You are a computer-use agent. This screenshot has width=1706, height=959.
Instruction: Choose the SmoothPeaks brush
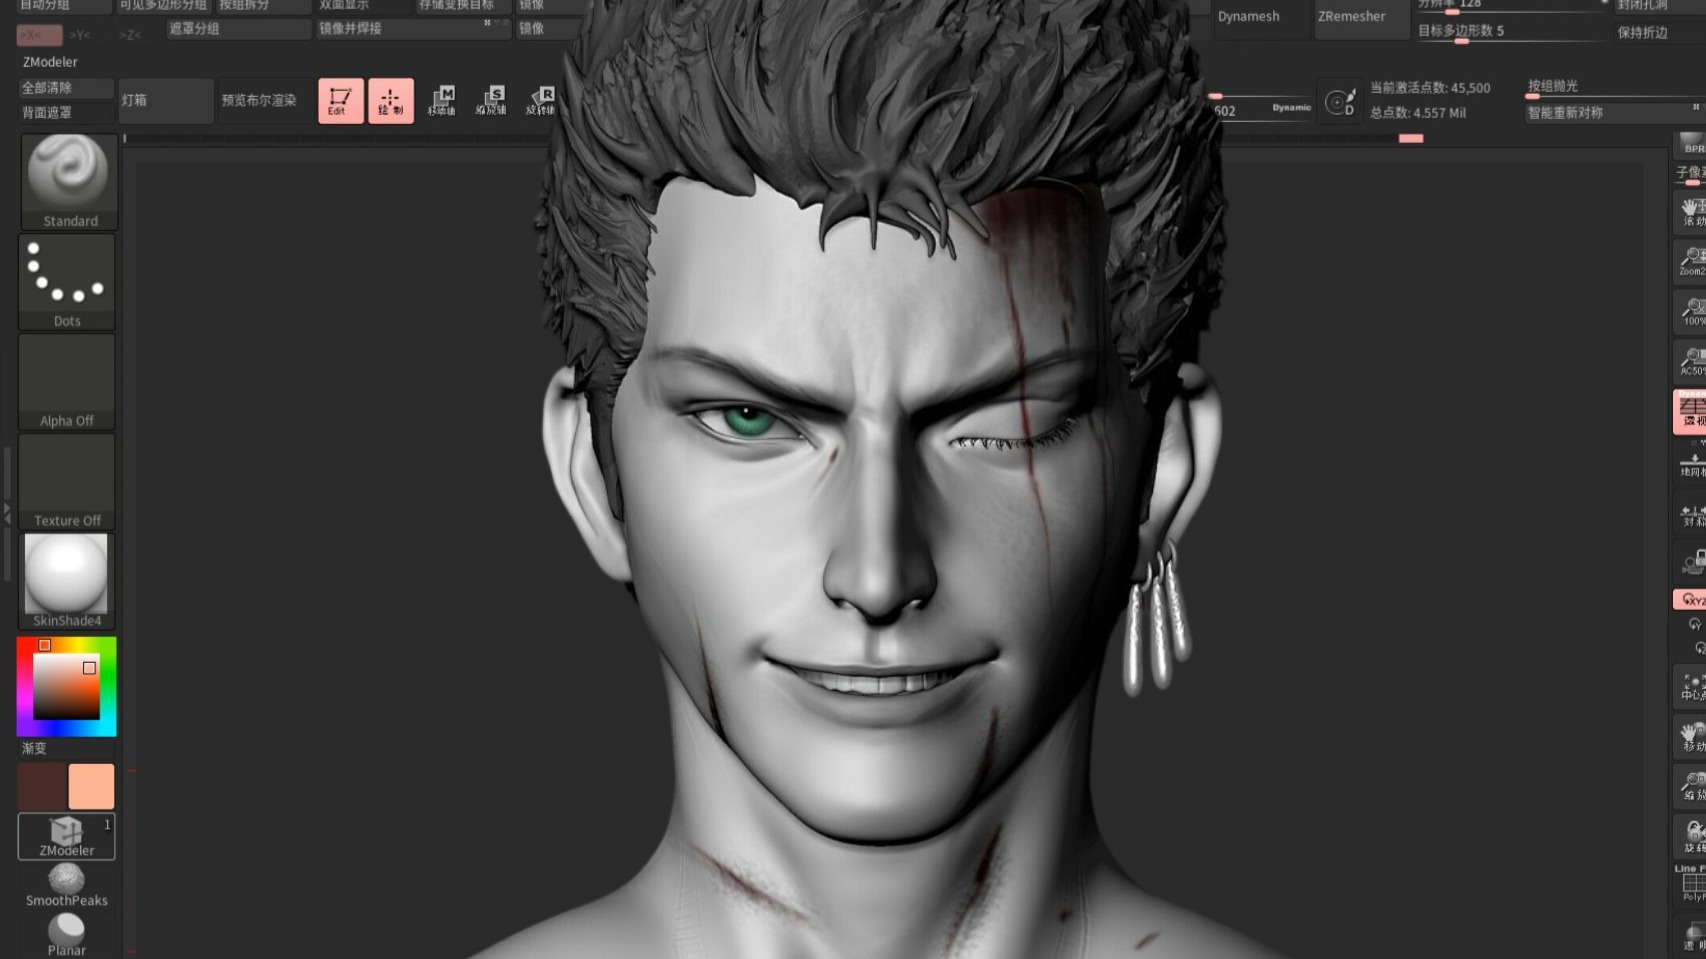pos(66,886)
